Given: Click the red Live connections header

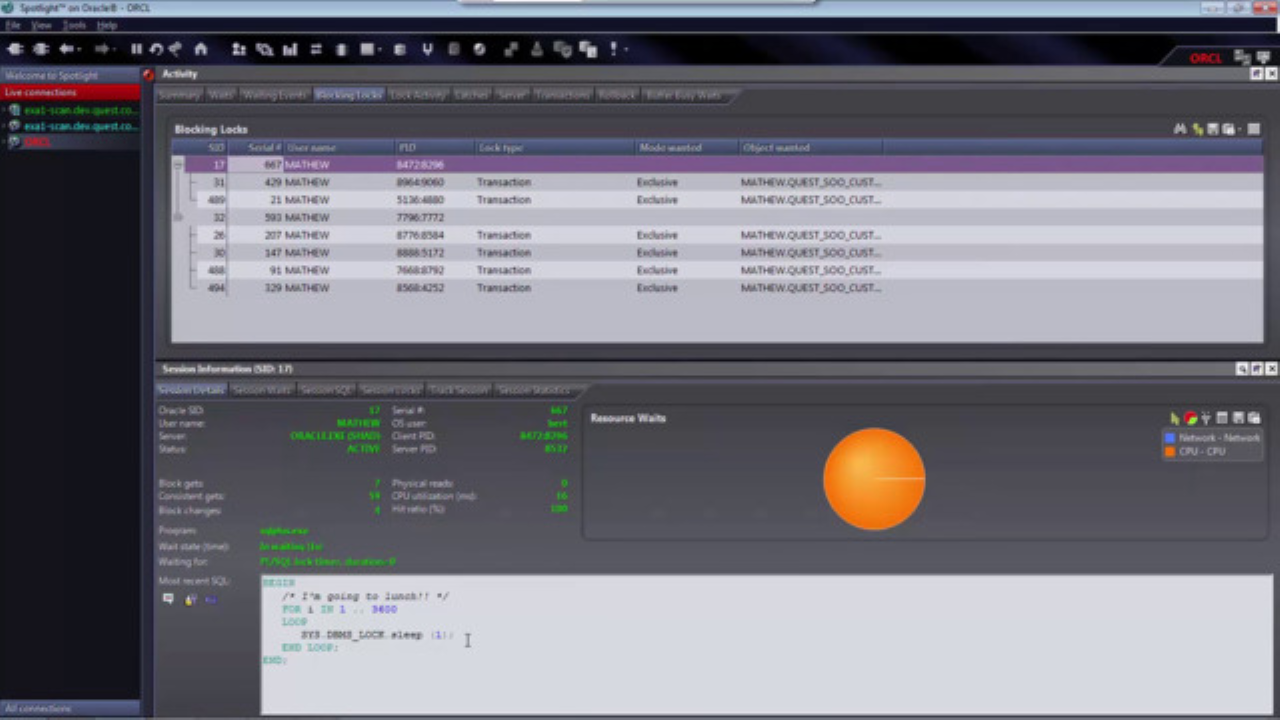Looking at the screenshot, I should 70,92.
